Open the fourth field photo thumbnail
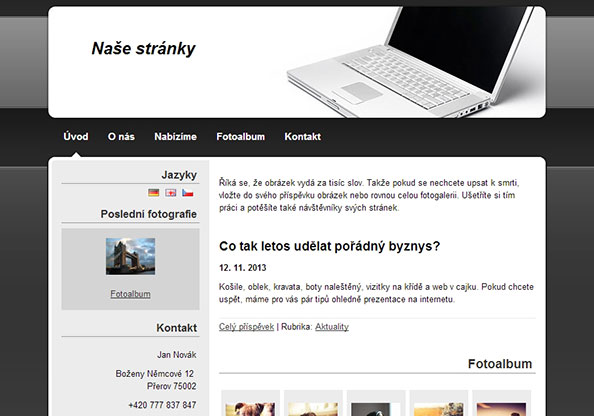The width and height of the screenshot is (594, 416). [x=439, y=409]
